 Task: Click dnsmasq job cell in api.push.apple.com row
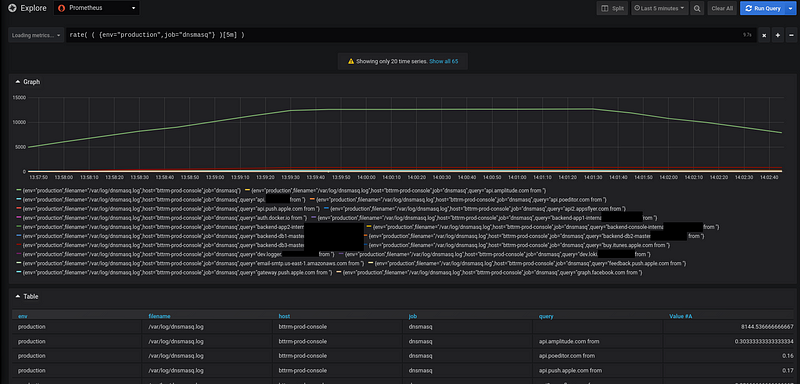[x=421, y=370]
